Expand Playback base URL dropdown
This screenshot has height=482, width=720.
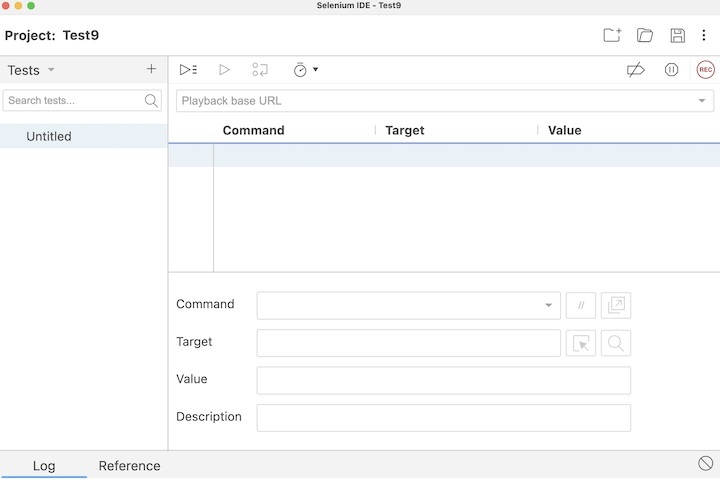pos(701,101)
